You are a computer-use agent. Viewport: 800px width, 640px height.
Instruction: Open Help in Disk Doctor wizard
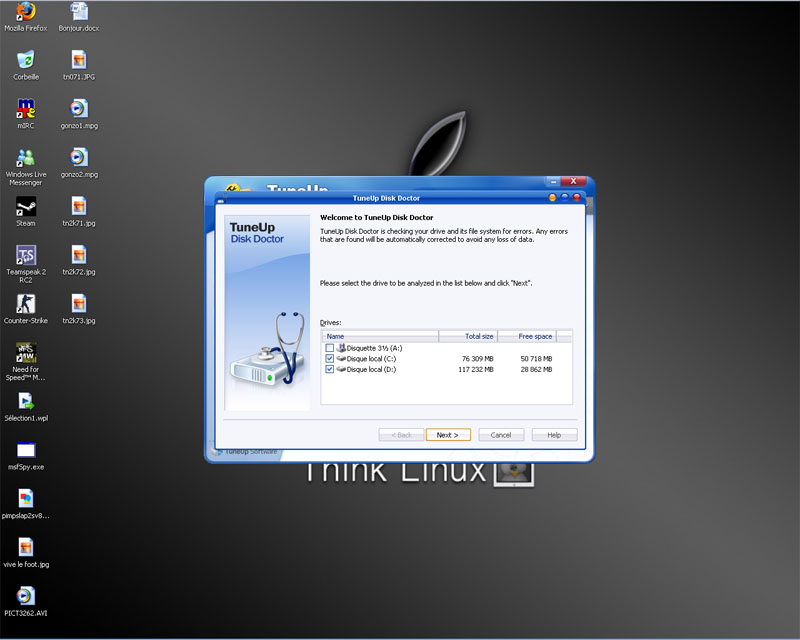(x=555, y=435)
